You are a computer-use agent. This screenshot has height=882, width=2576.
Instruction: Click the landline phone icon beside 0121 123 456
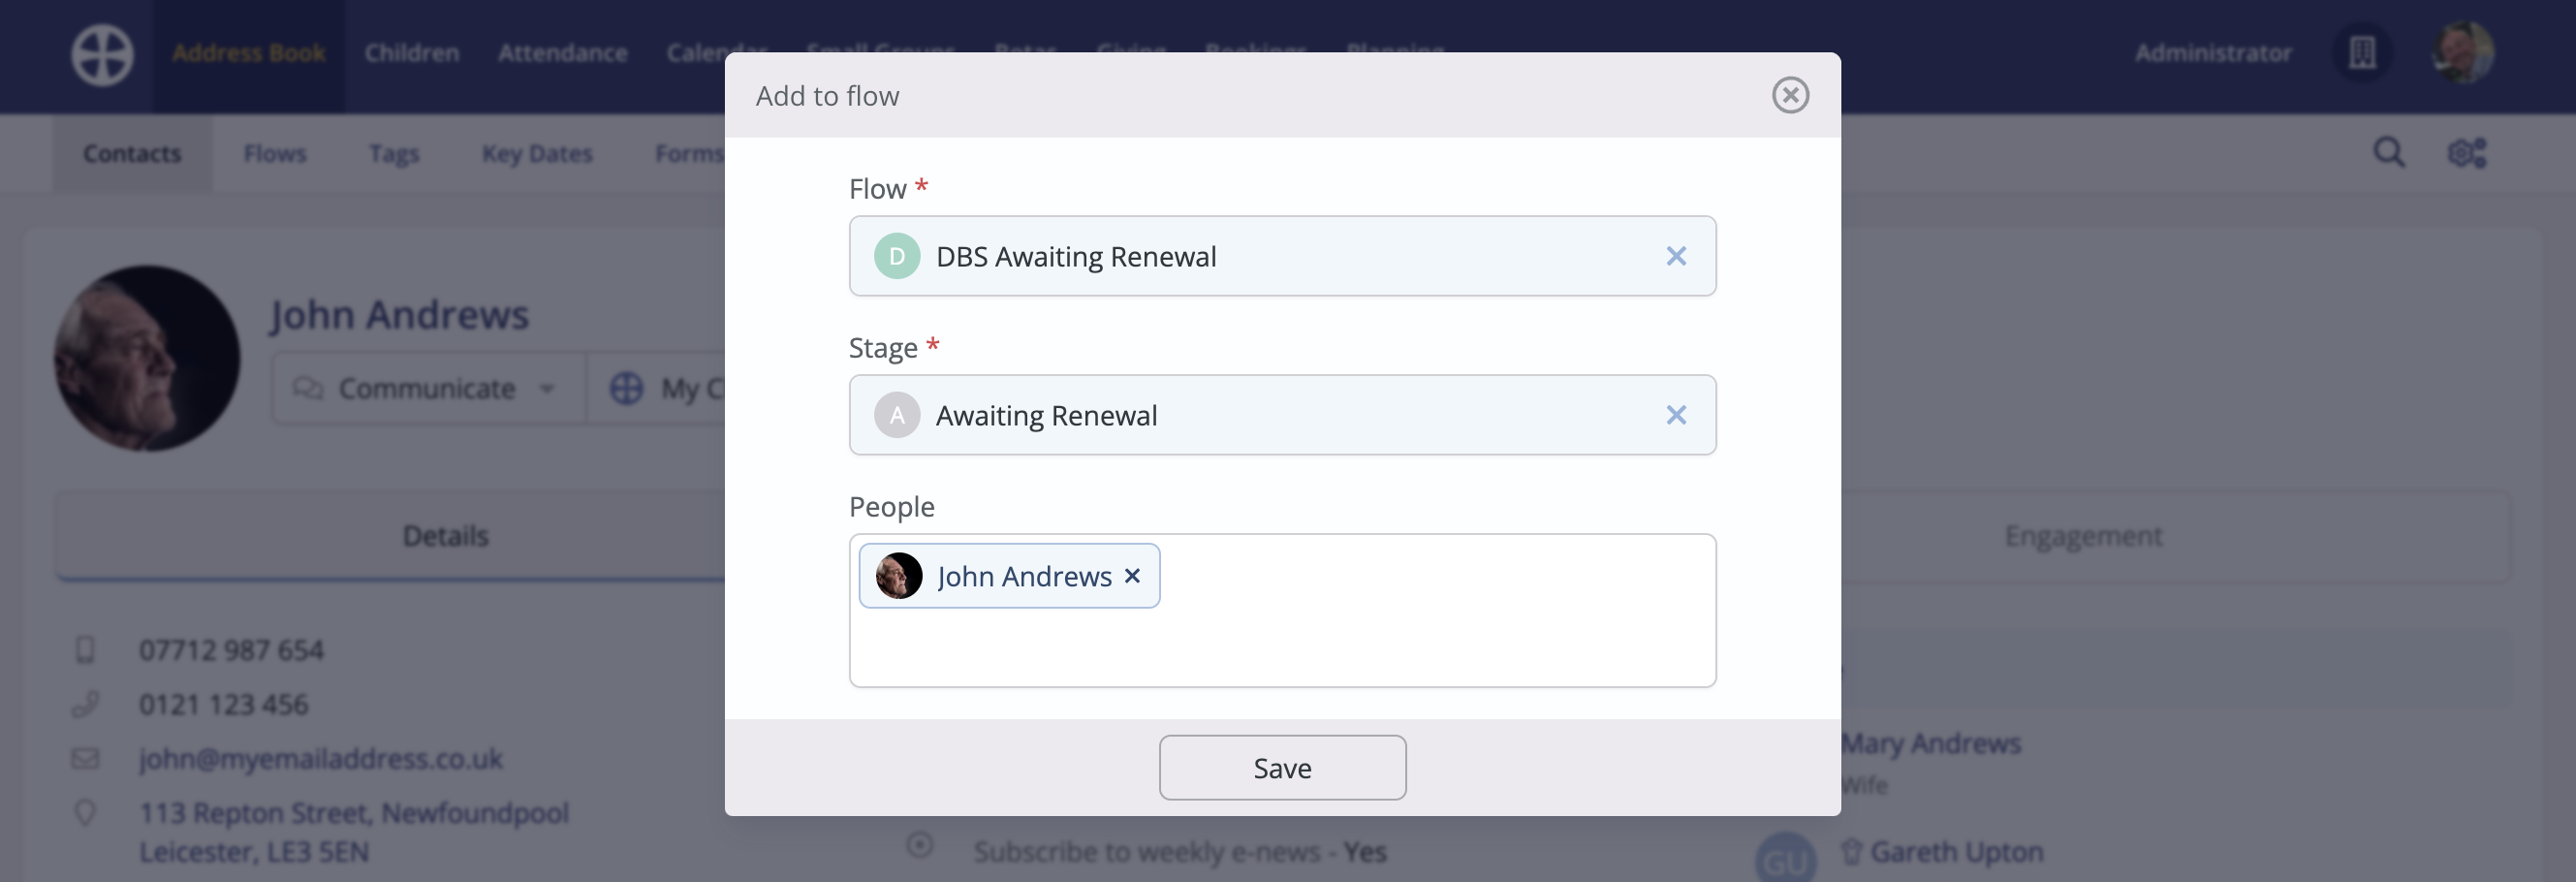point(86,703)
